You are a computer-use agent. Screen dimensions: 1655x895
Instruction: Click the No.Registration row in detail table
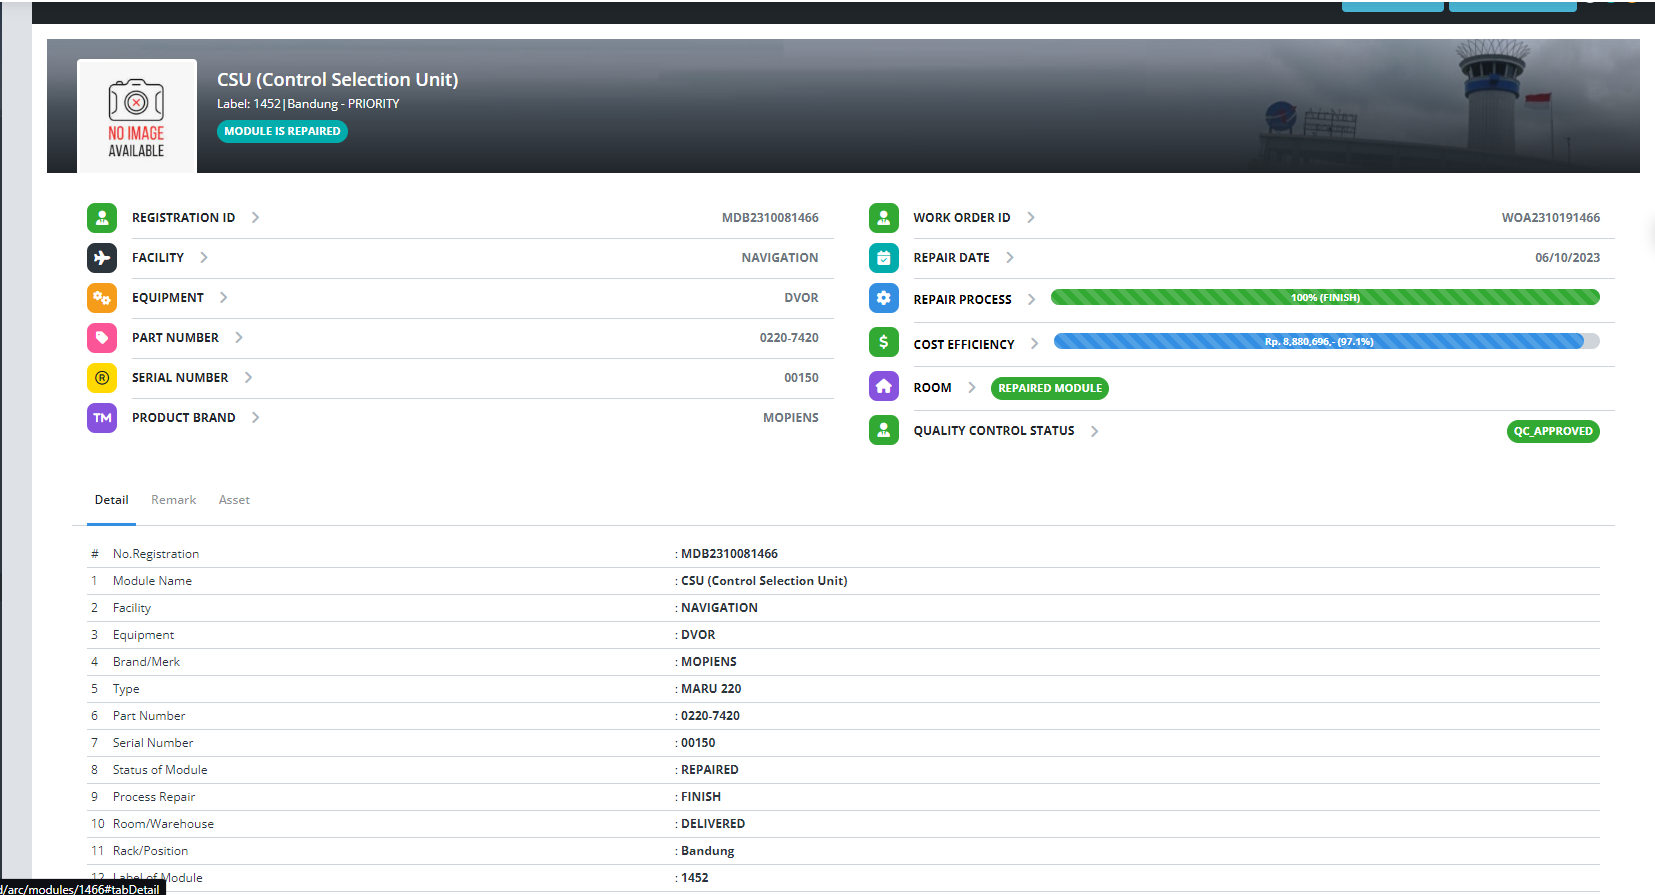(x=843, y=554)
